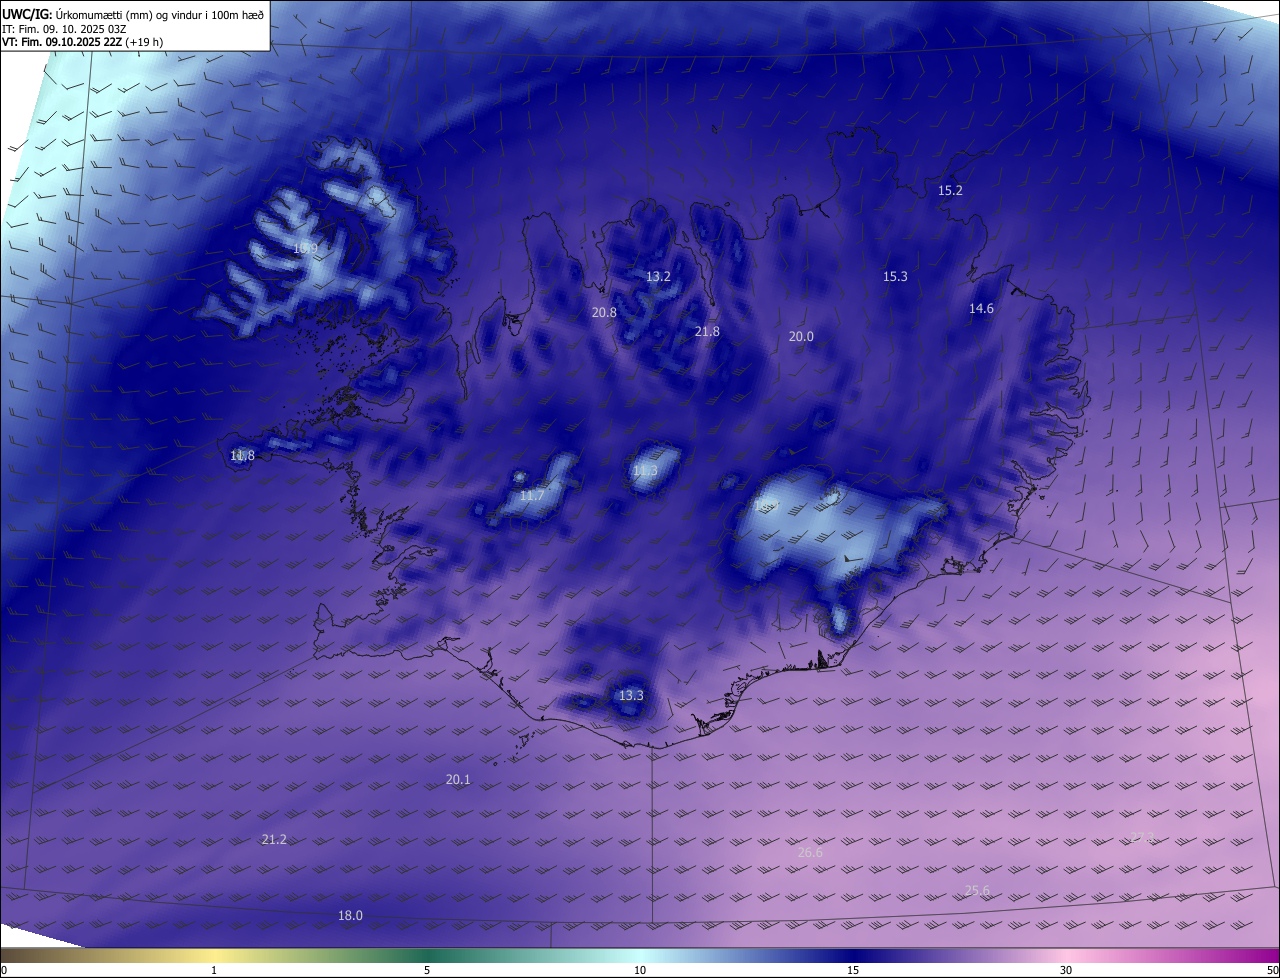
Task: Click the 15.3 value label on the map
Action: click(895, 276)
